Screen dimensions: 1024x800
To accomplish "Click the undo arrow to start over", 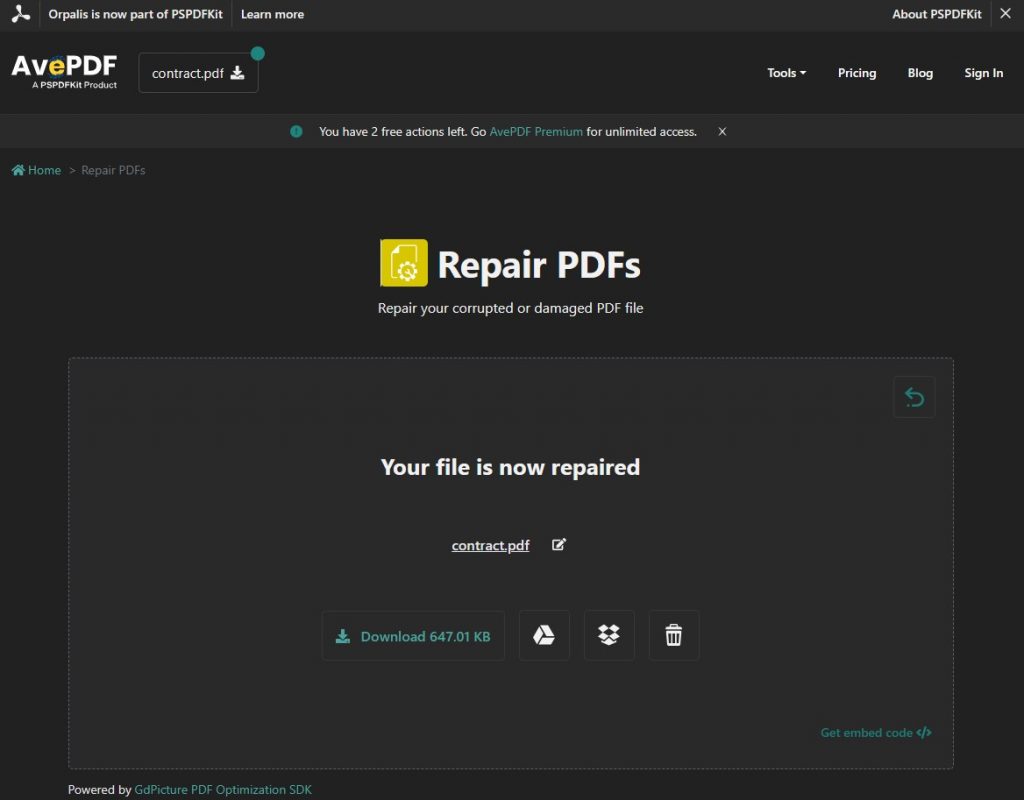I will [x=913, y=396].
